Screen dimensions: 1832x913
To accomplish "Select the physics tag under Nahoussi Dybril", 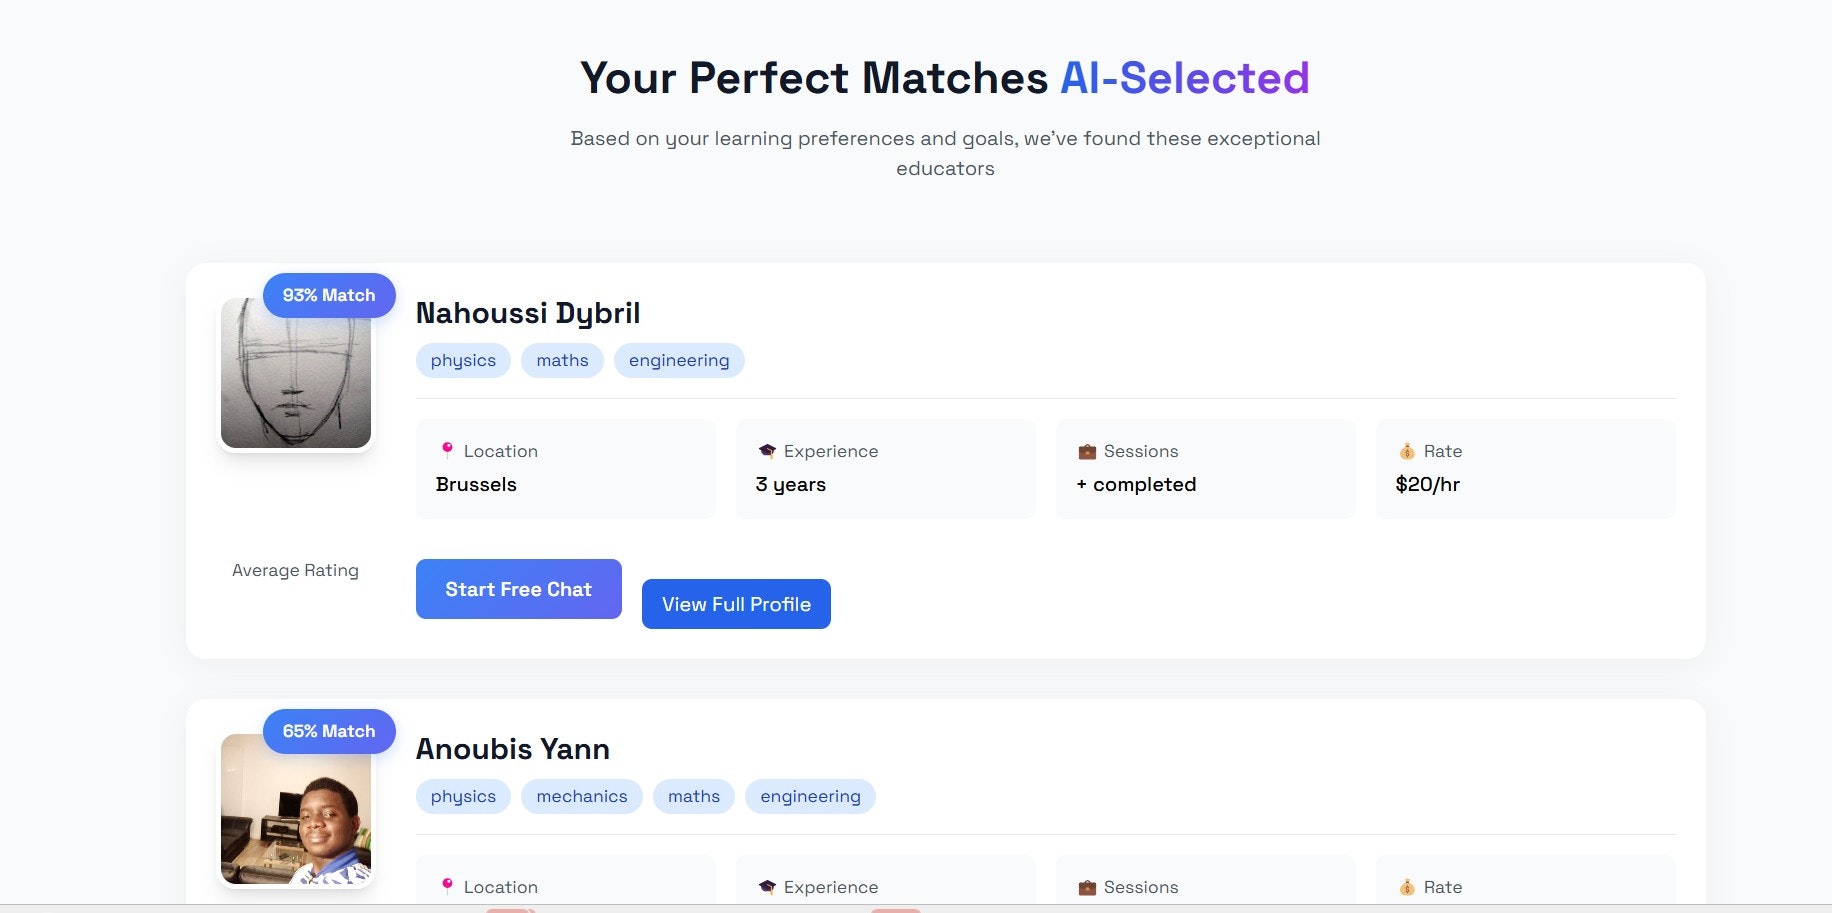I will point(463,360).
